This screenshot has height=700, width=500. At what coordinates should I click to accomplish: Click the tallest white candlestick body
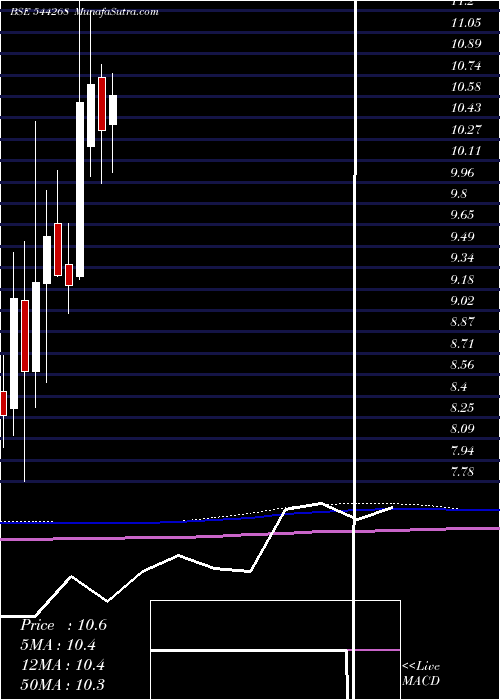pyautogui.click(x=80, y=190)
